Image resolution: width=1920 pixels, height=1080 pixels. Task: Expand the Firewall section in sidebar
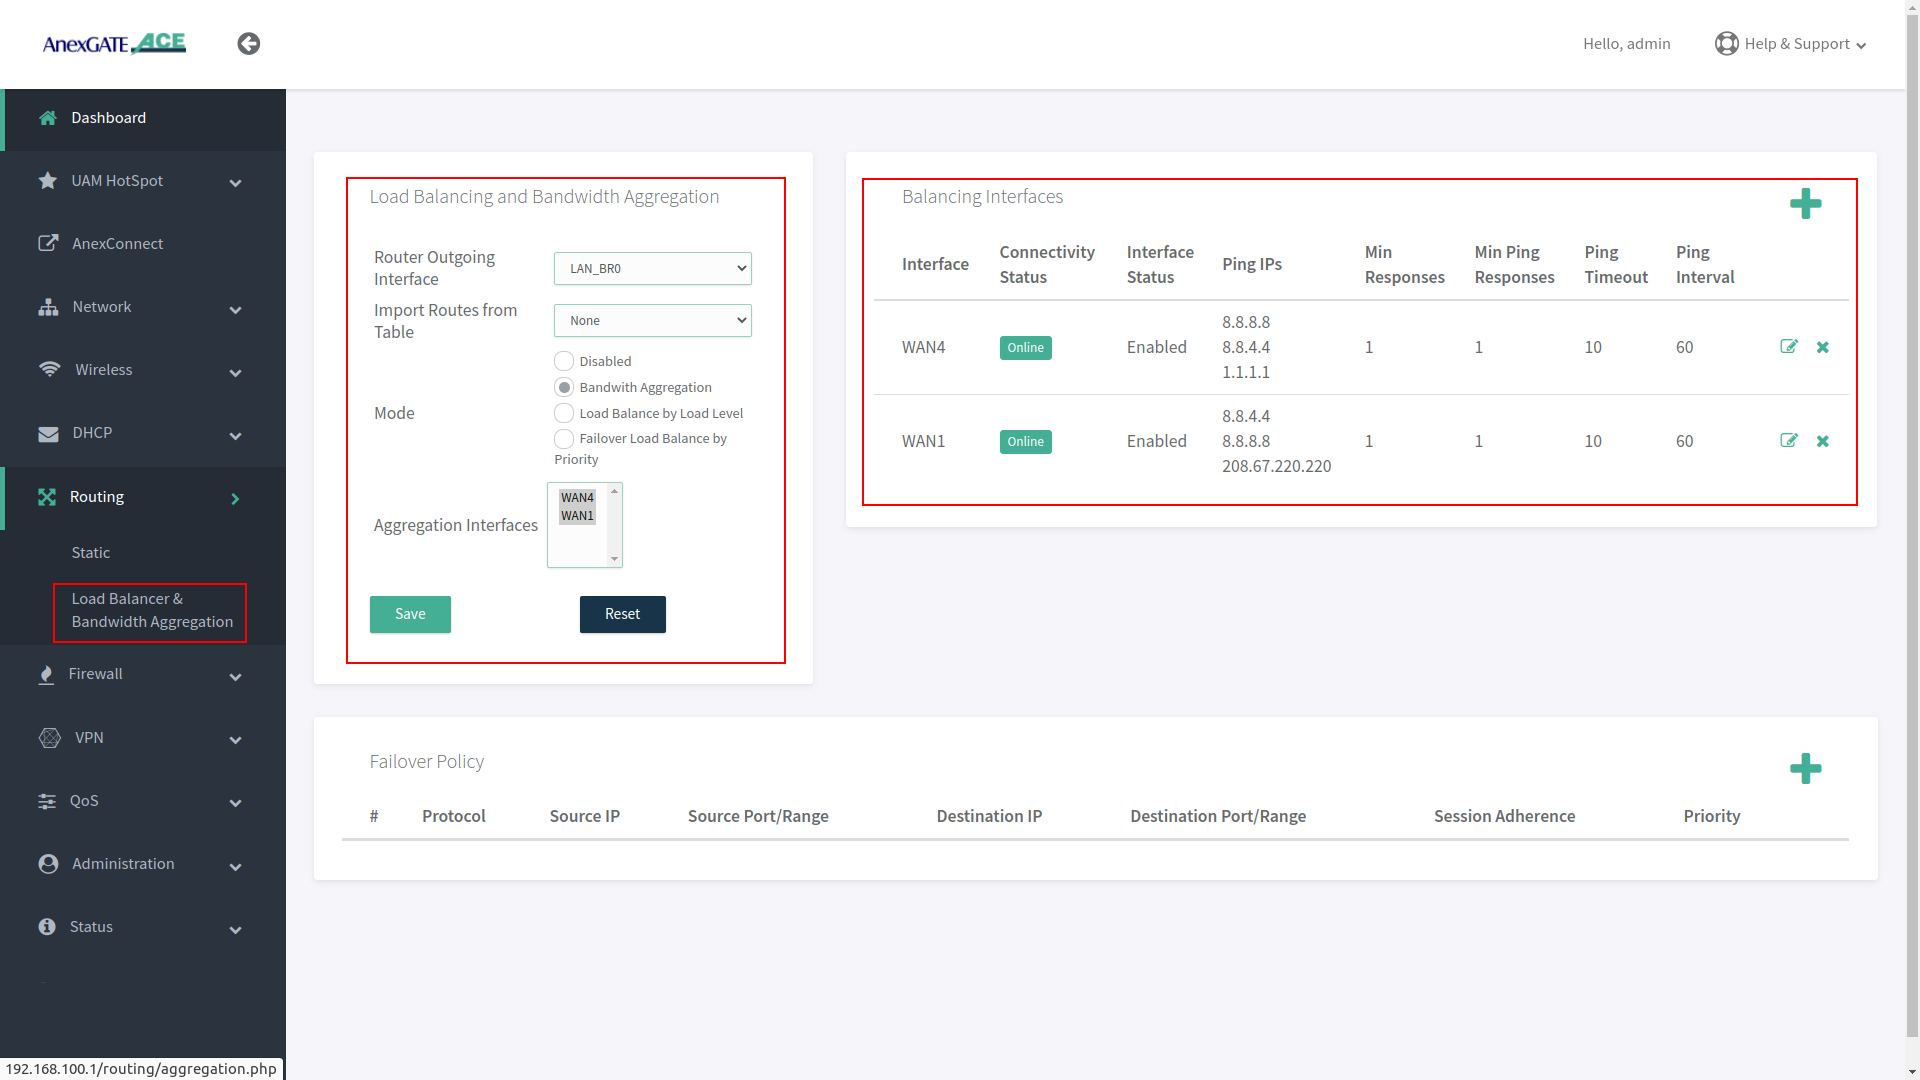[95, 674]
